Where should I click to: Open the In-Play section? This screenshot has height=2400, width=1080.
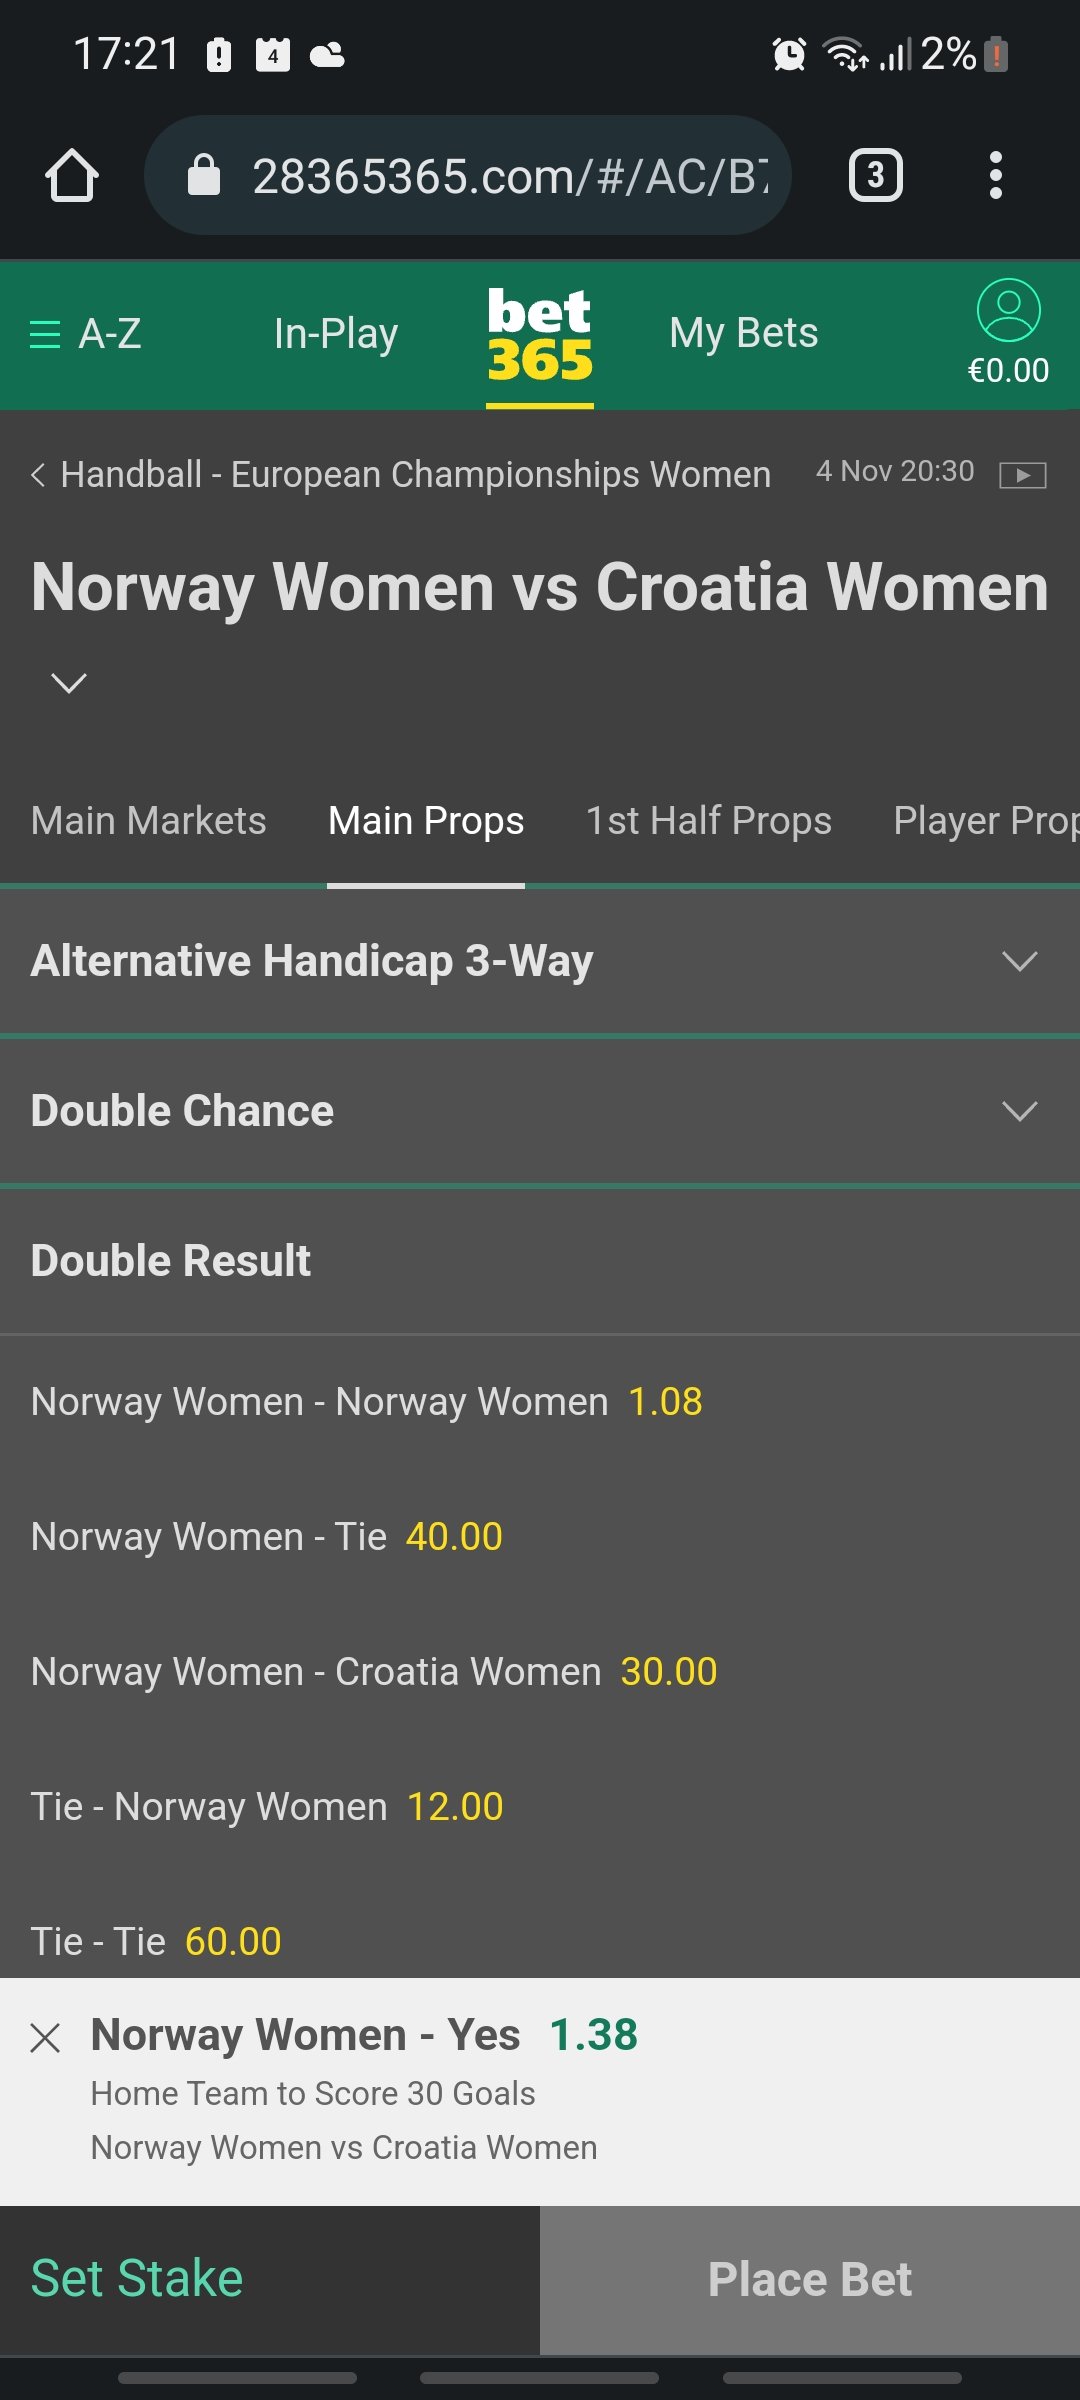336,334
